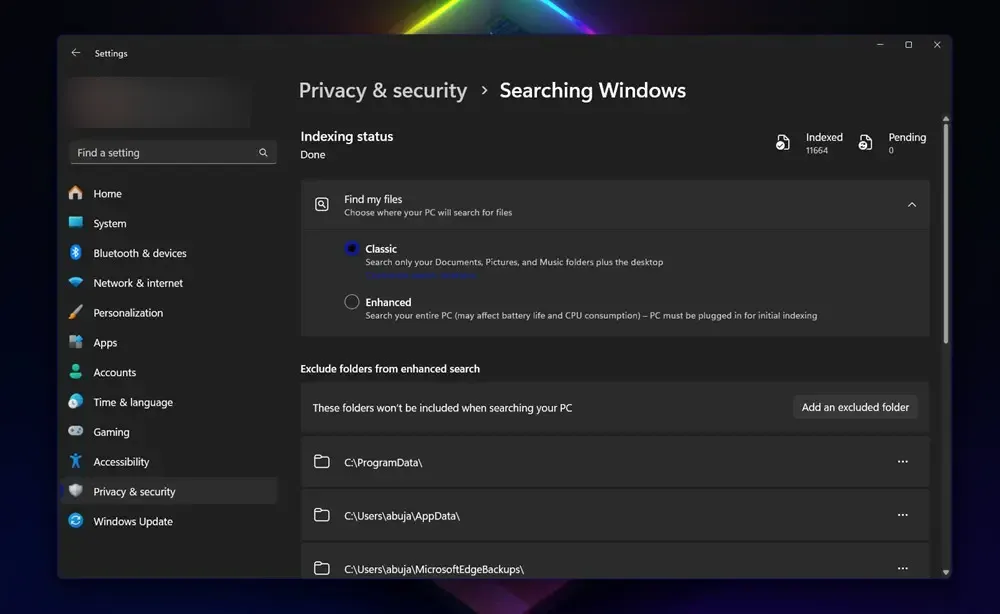Open more options for C:\ProgramData\ folder
This screenshot has height=614, width=1000.
pyautogui.click(x=903, y=461)
